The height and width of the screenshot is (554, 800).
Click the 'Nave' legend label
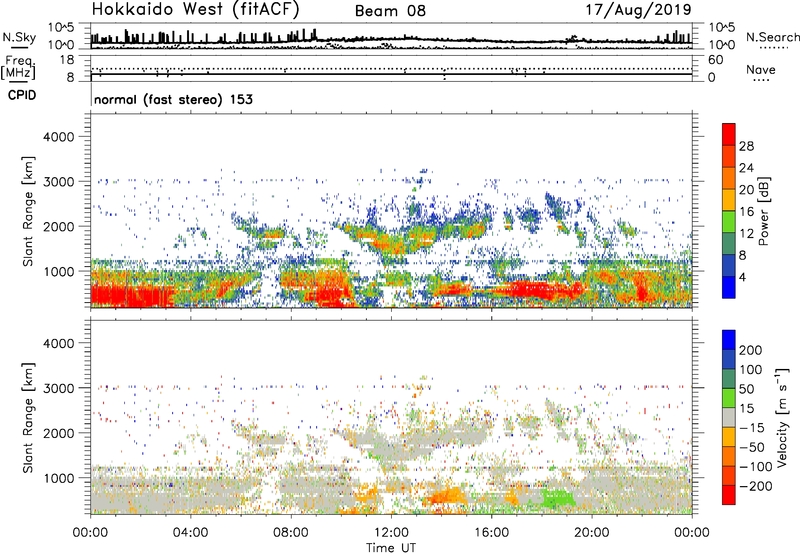pyautogui.click(x=761, y=69)
